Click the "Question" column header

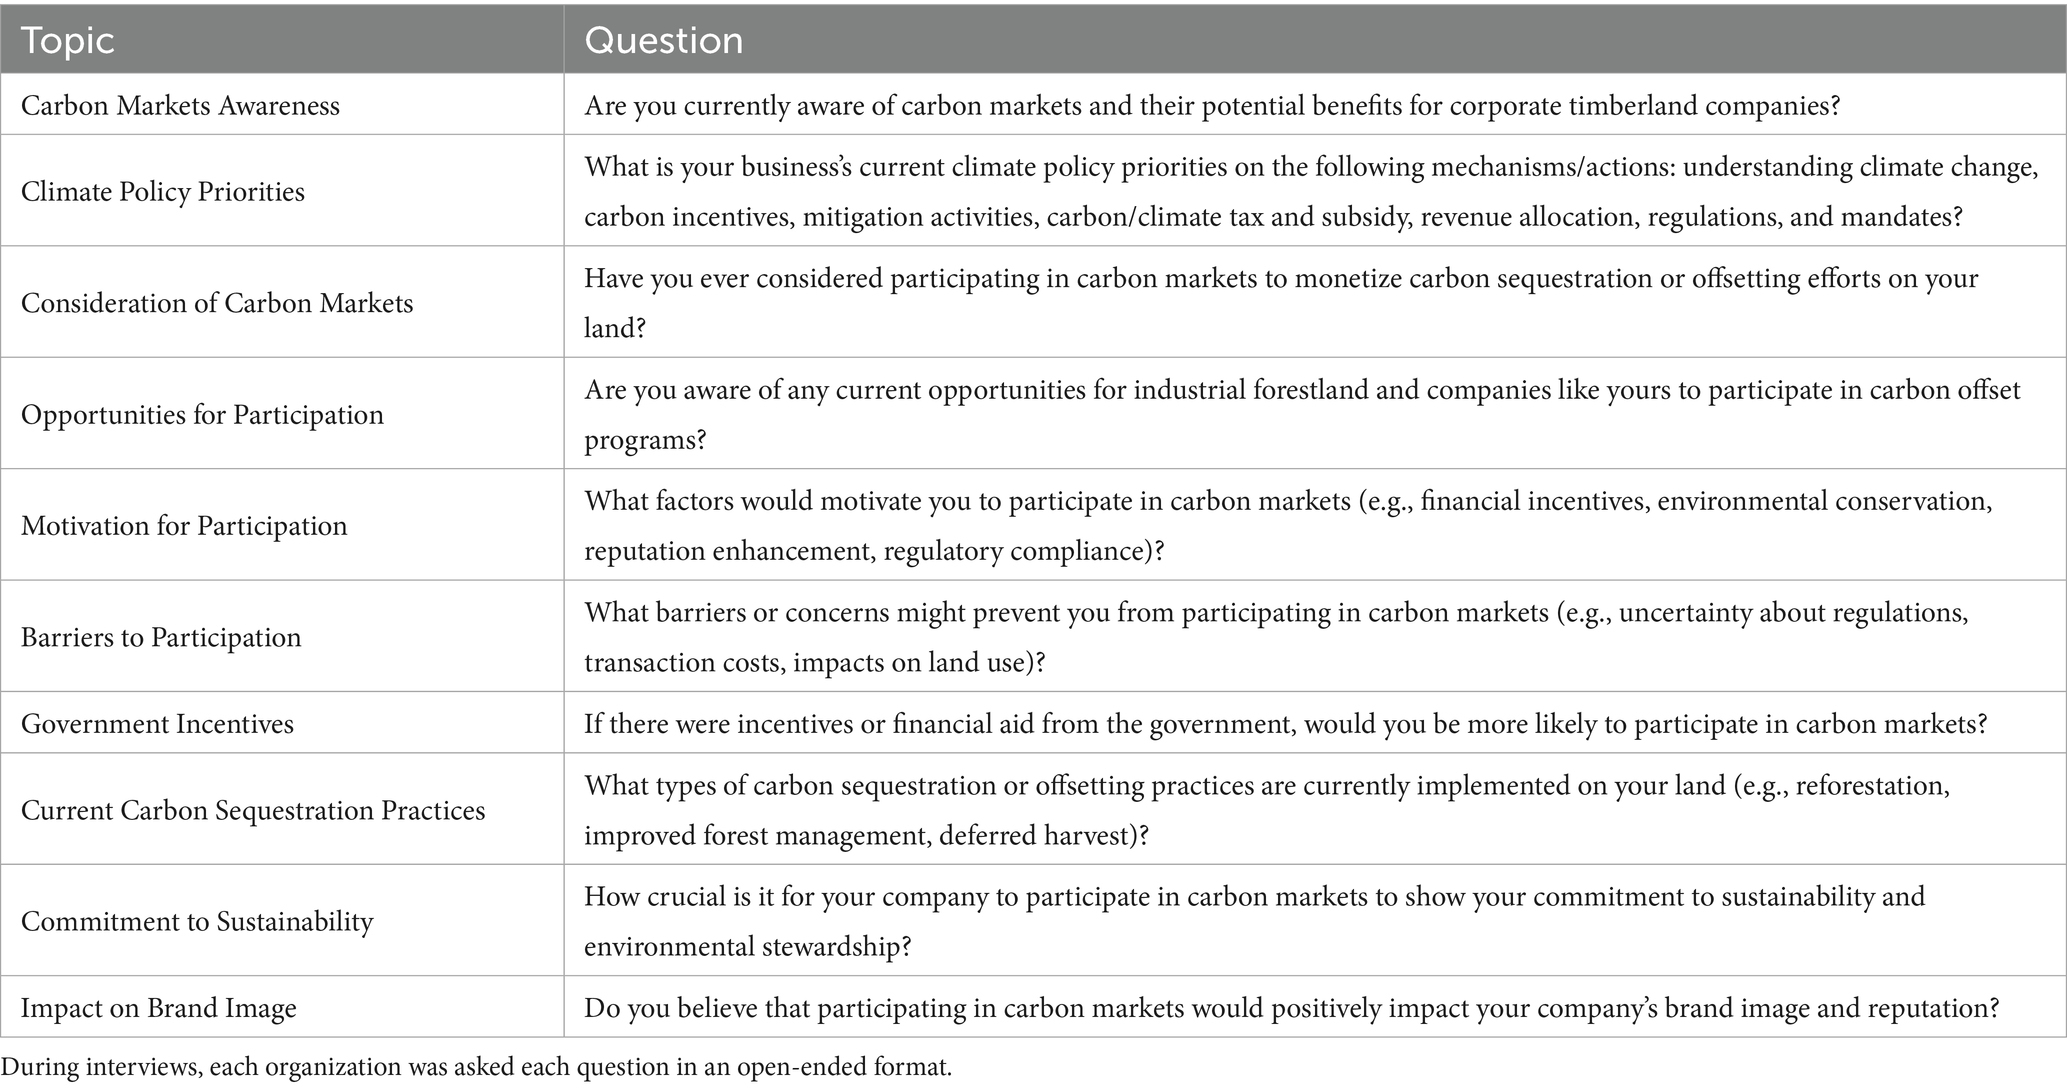point(663,41)
